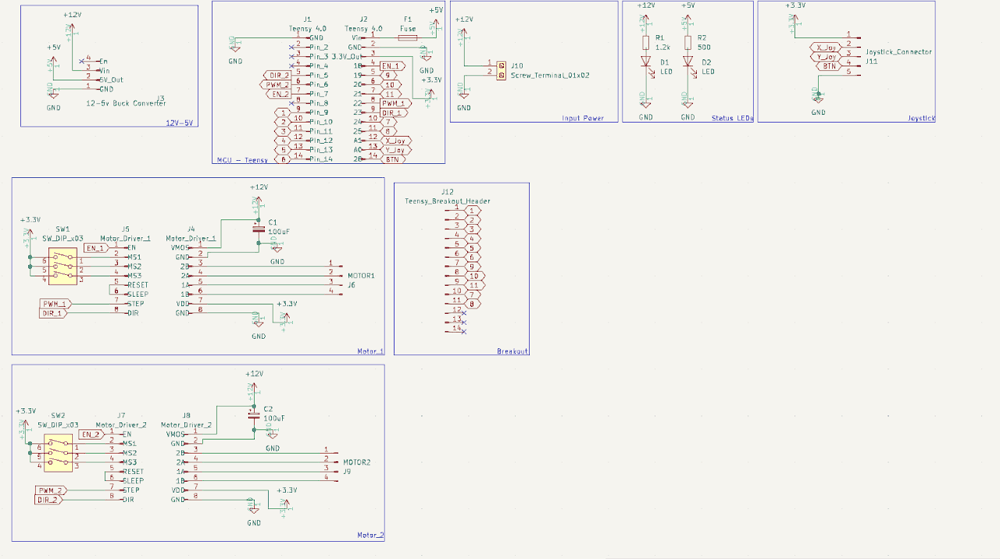
Task: Click the +5V power symbol in buck converter block
Action: pyautogui.click(x=53, y=61)
